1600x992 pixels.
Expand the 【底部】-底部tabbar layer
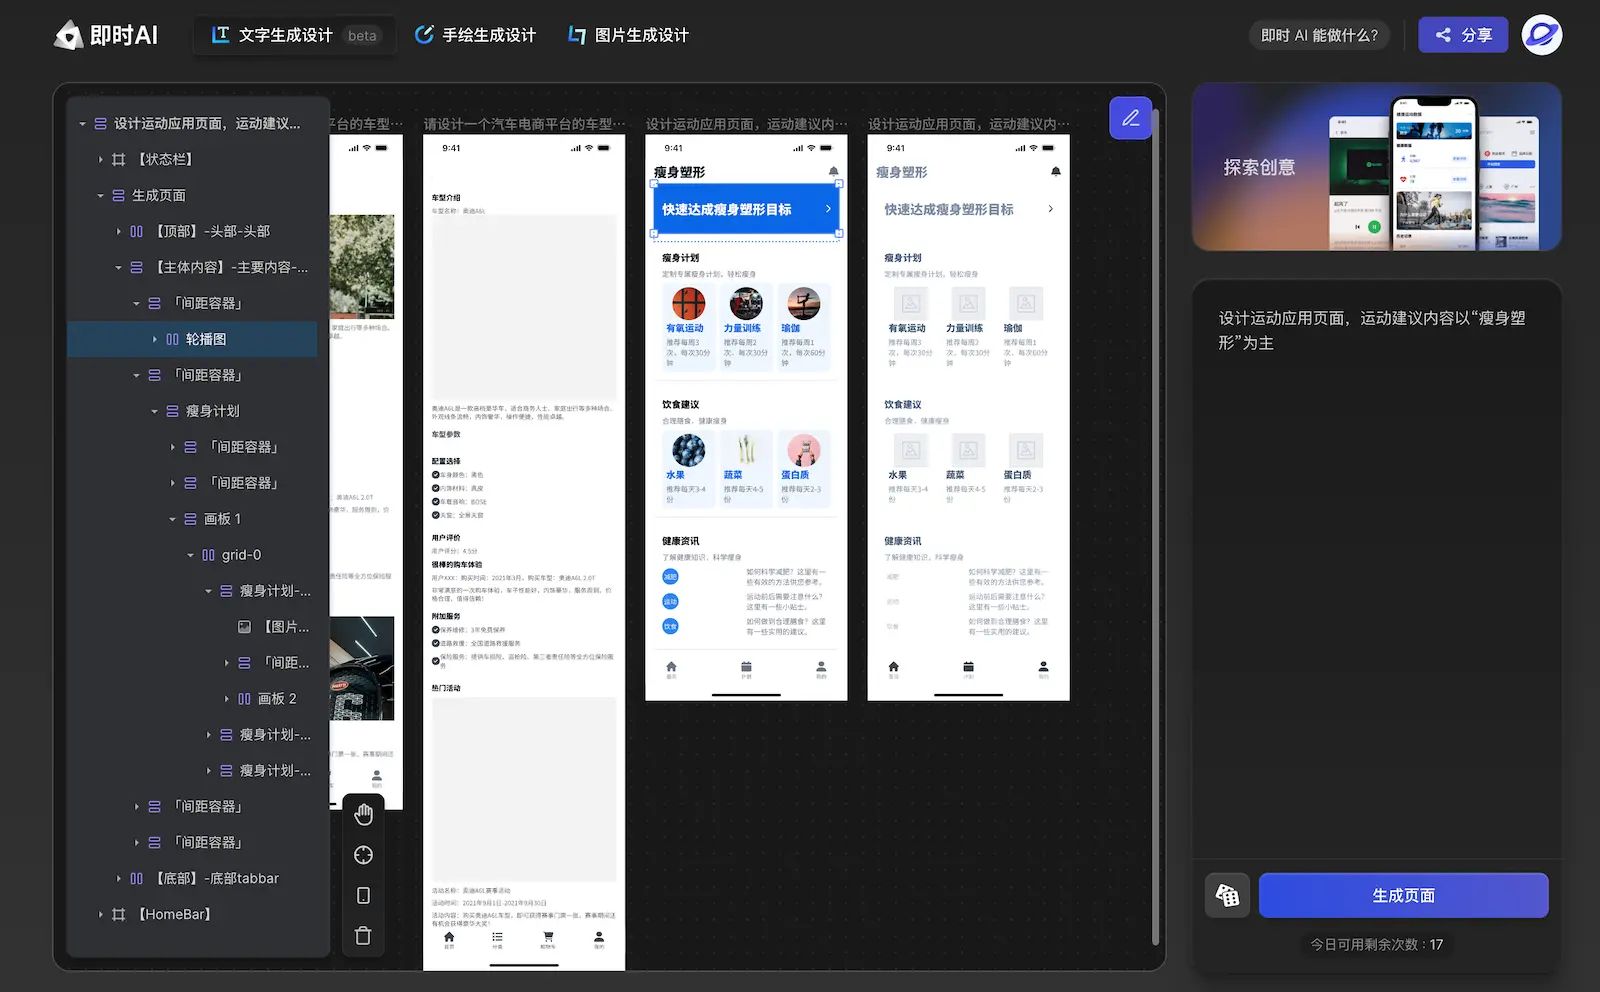(x=119, y=879)
